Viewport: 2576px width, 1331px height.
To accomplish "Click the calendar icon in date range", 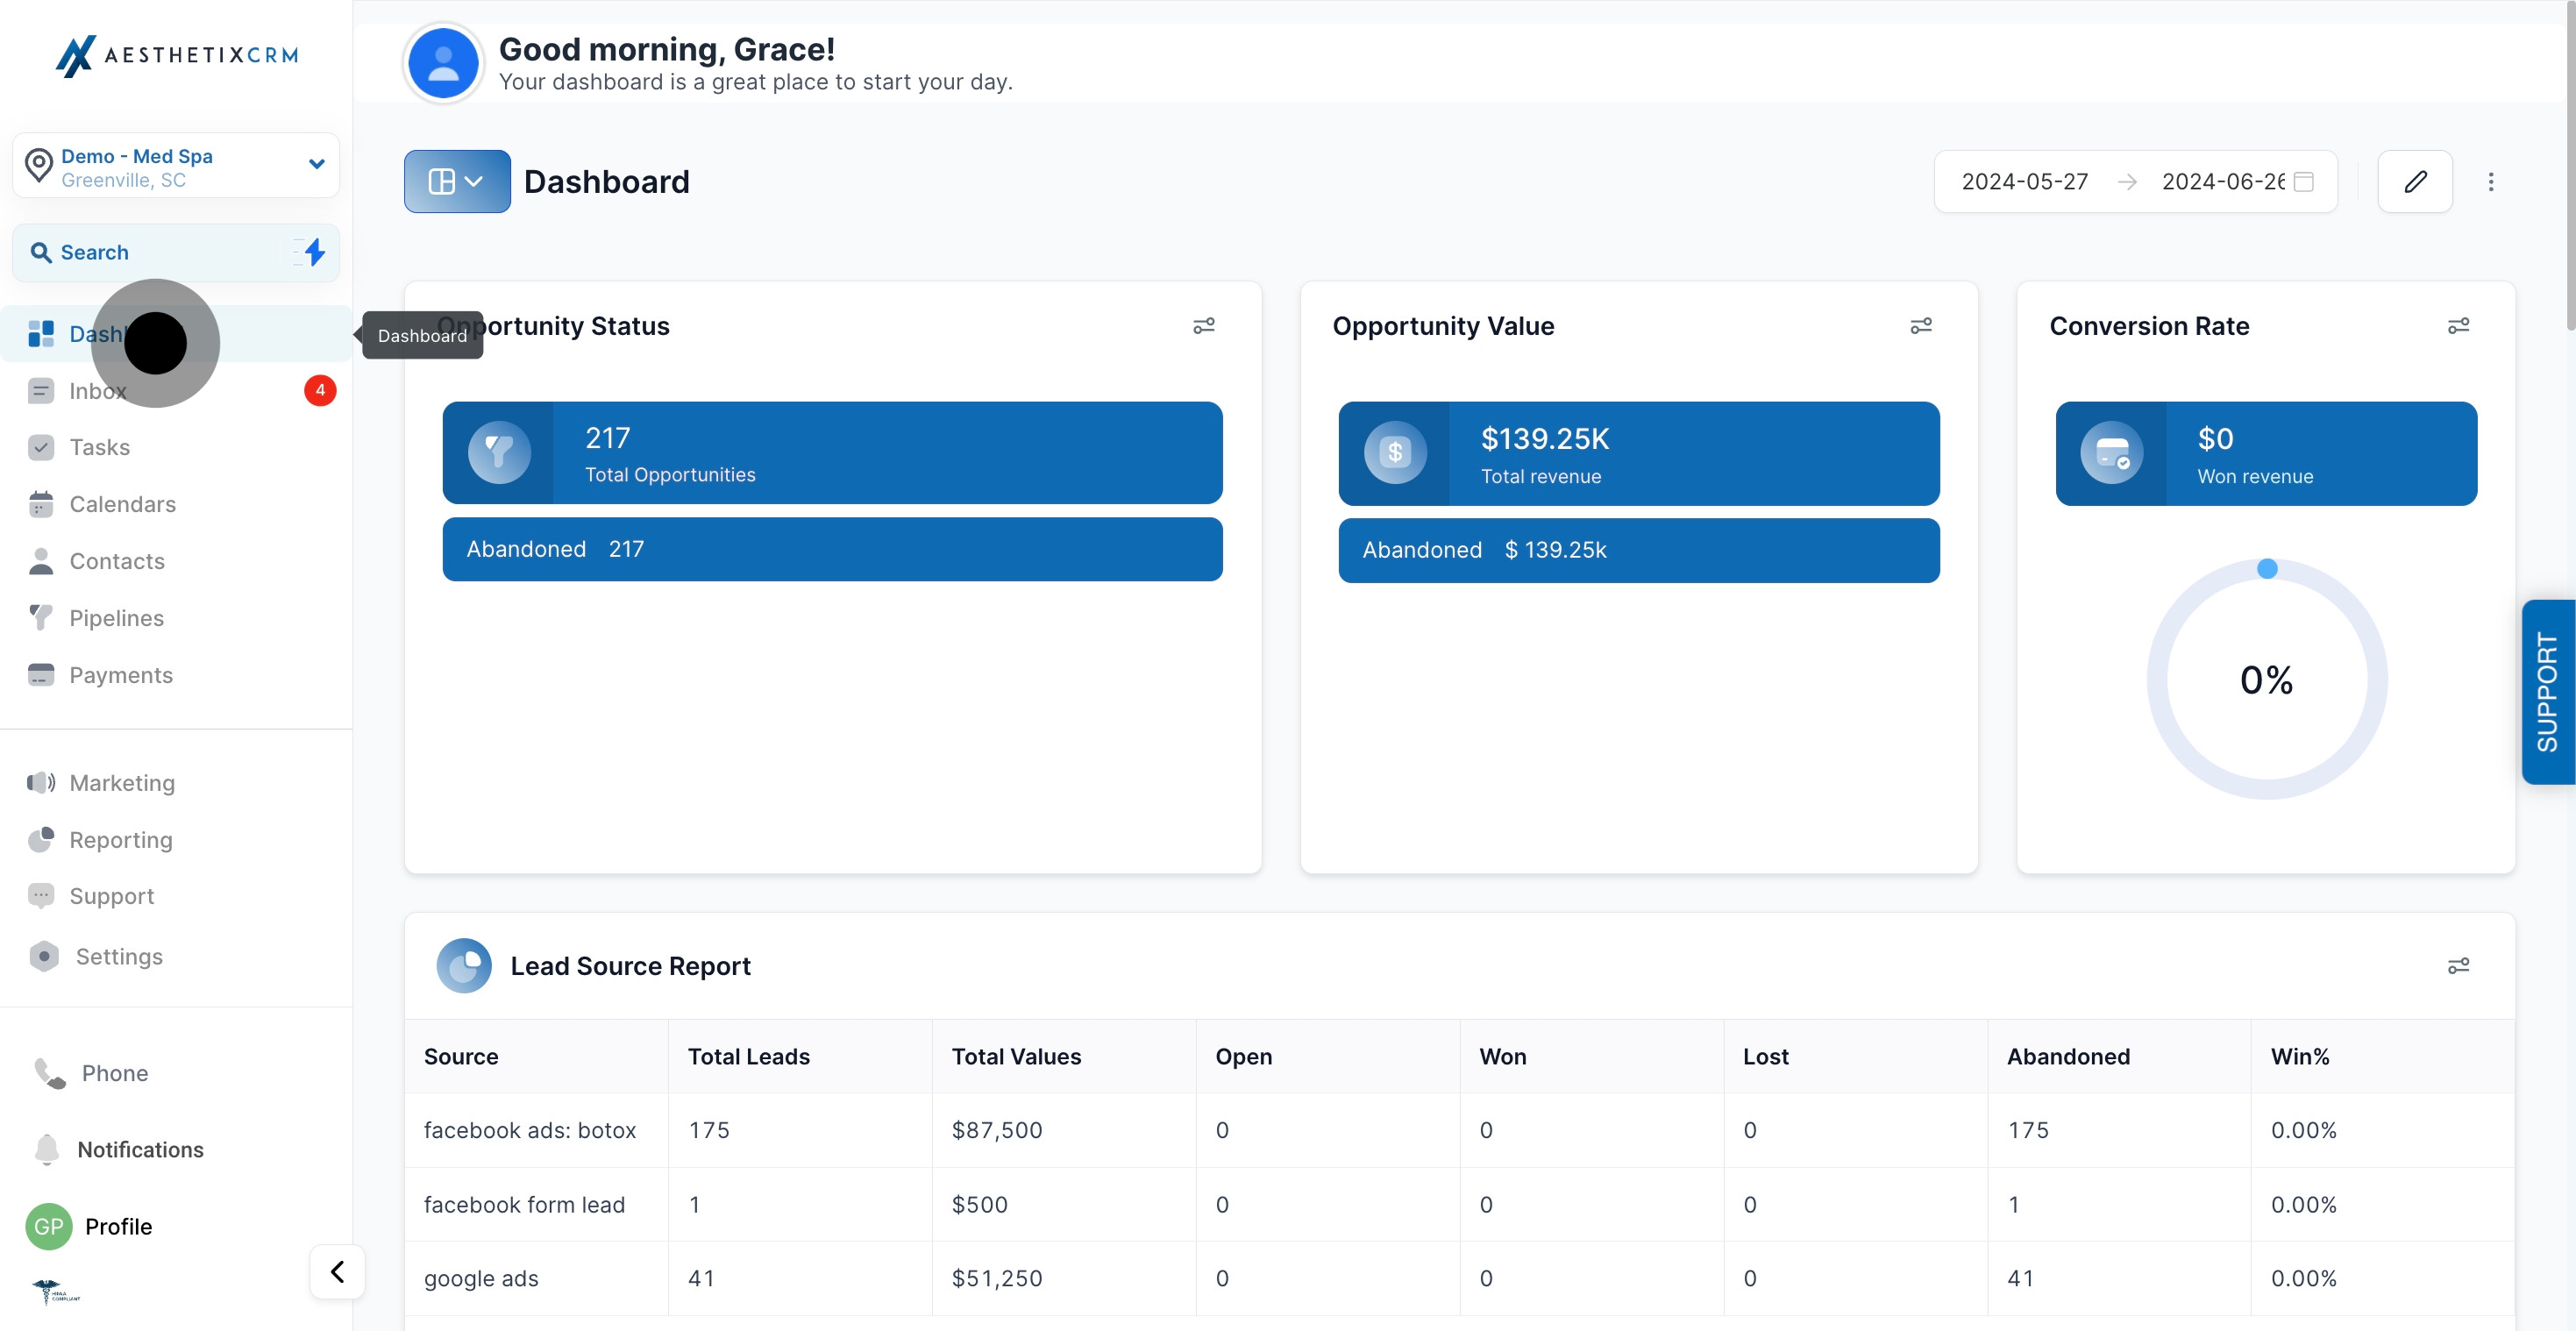I will coord(2304,181).
